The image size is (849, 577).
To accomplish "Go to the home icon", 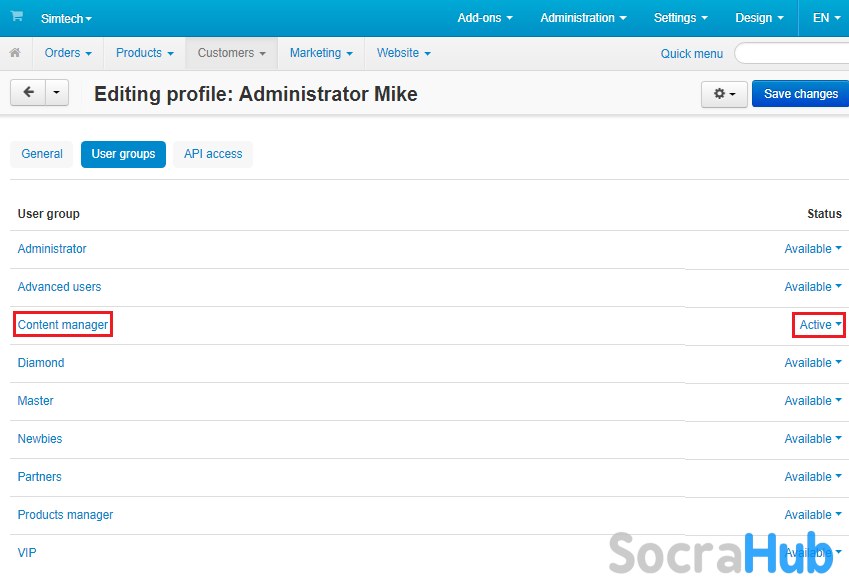I will tap(15, 53).
